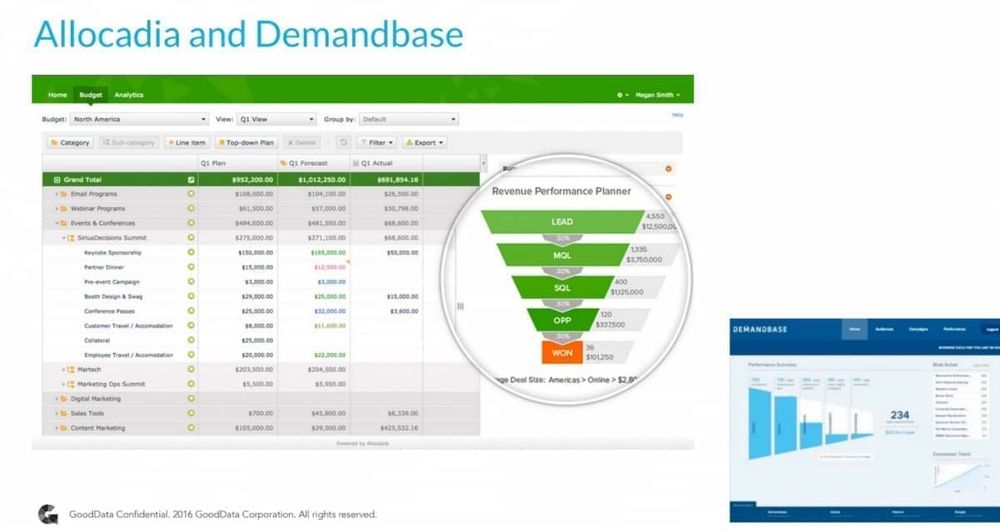Click the Webinar Programs status circle icon
The height and width of the screenshot is (530, 1000).
pos(191,208)
